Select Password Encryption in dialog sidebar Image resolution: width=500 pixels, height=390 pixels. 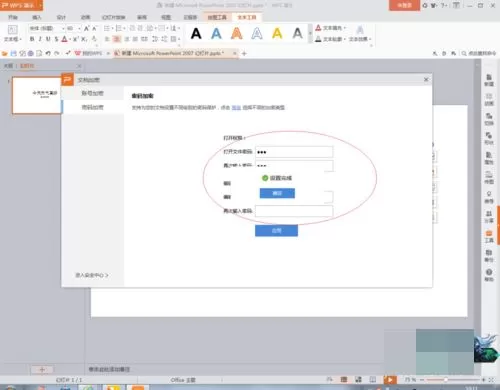coord(93,107)
